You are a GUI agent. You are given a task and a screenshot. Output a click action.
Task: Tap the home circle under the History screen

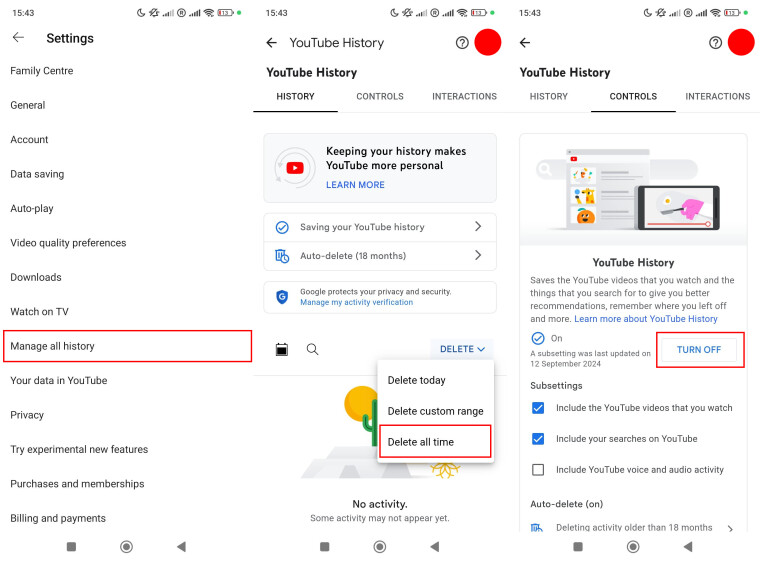(380, 547)
